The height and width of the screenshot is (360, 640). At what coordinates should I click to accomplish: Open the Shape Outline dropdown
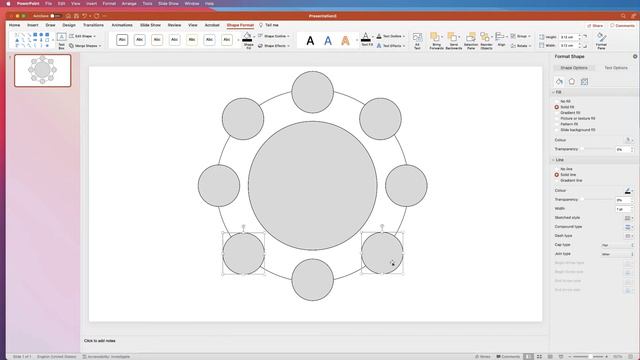274,36
